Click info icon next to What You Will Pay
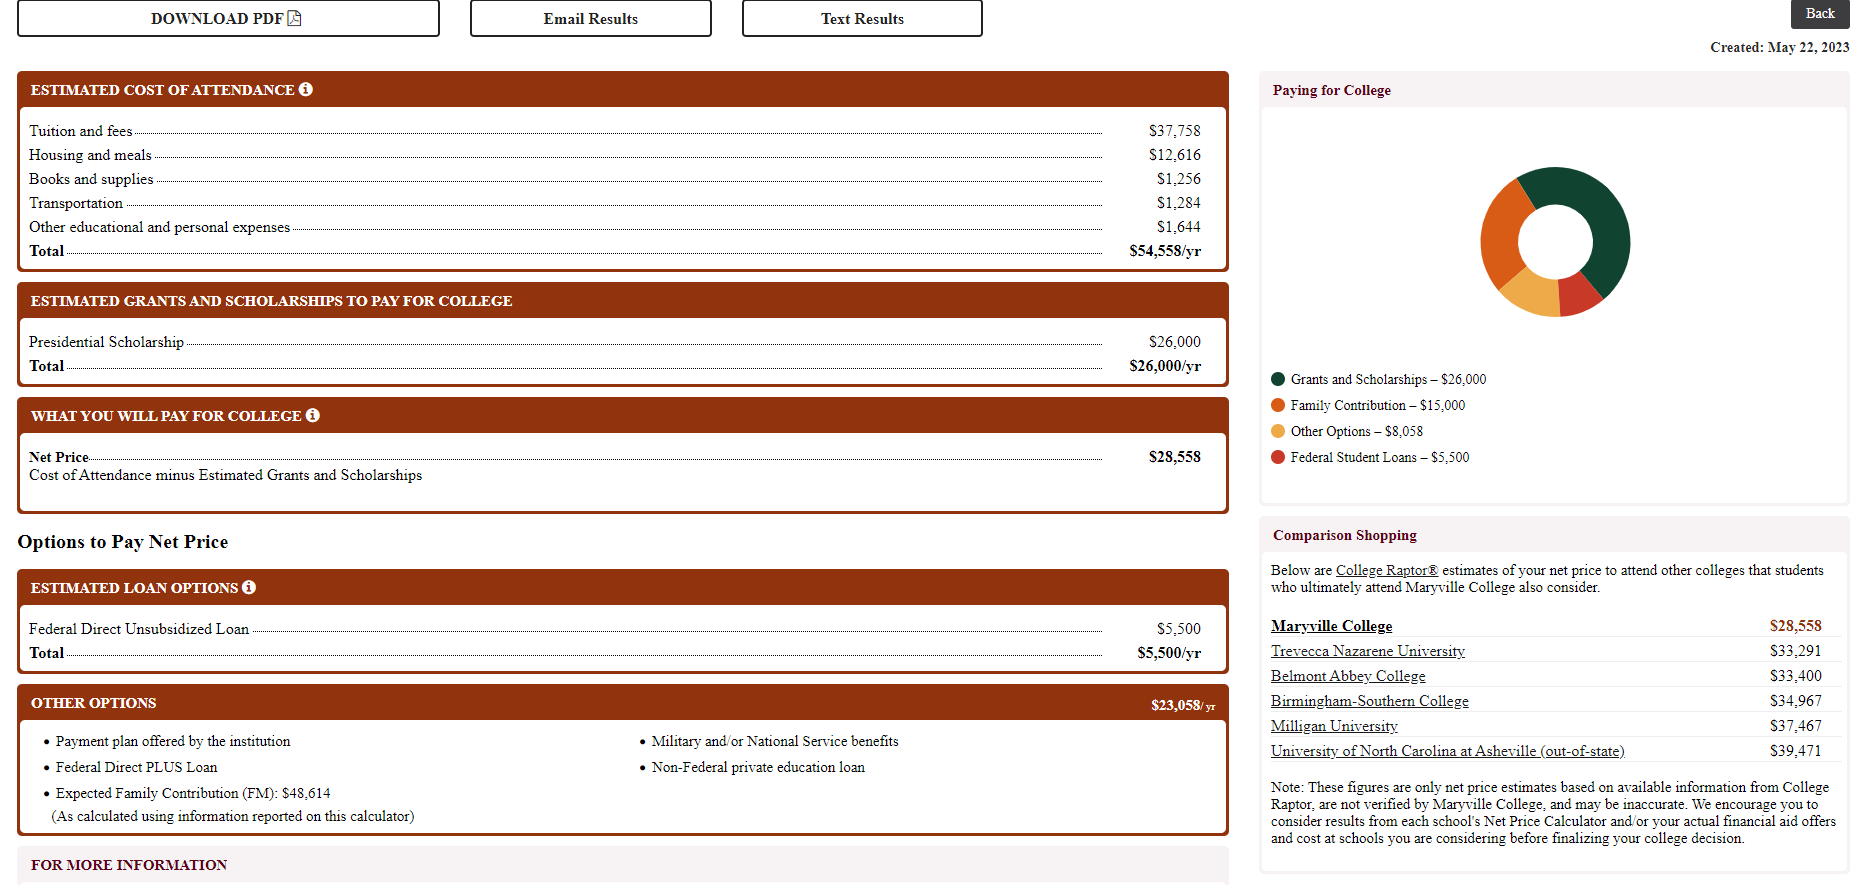1871x885 pixels. tap(313, 415)
